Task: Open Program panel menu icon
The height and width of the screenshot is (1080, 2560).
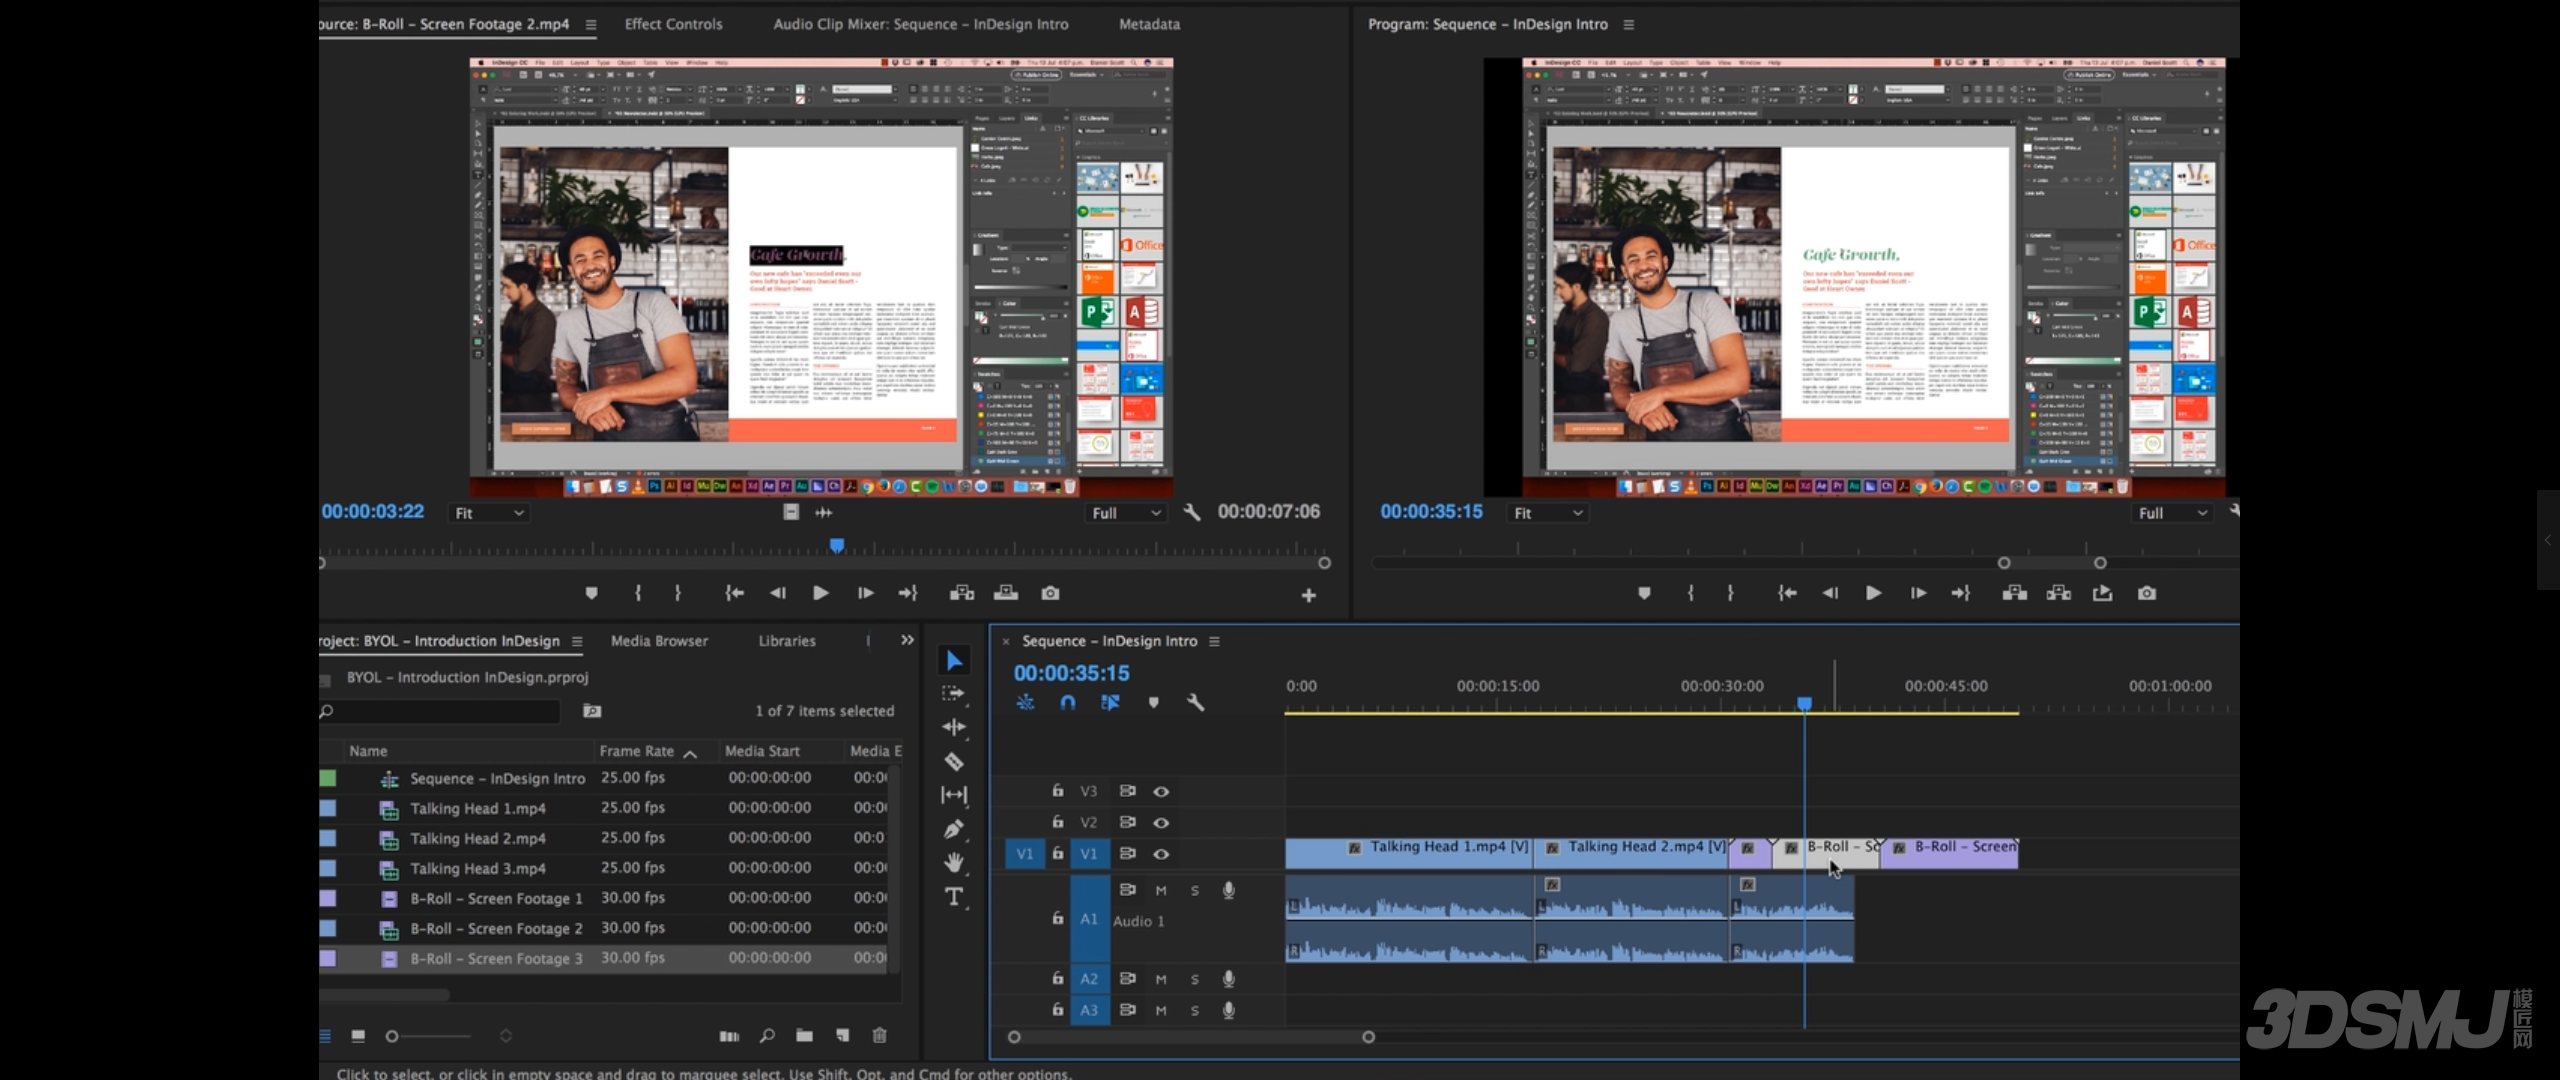Action: [1628, 24]
